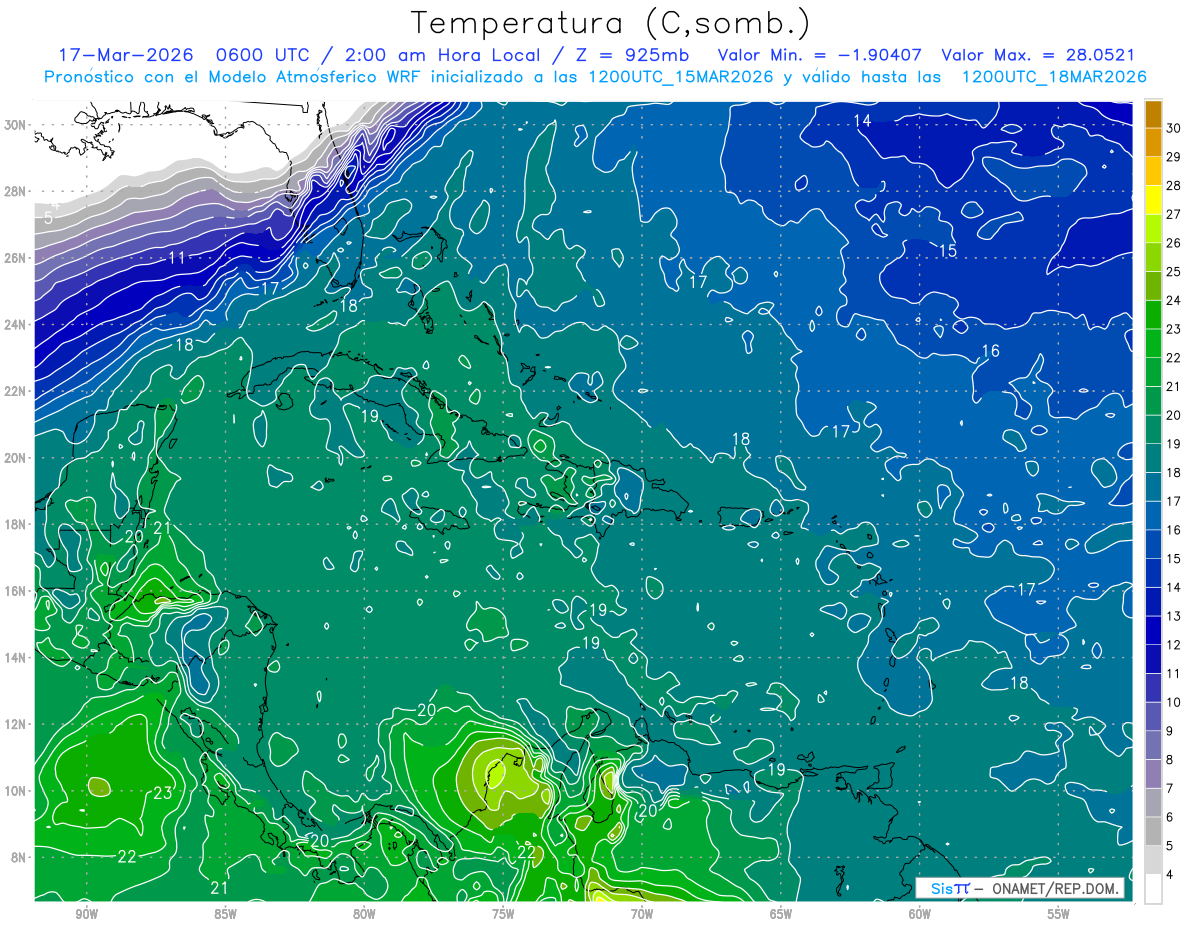Image resolution: width=1200 pixels, height=927 pixels.
Task: Click the '12N' latitude label
Action: [x=17, y=724]
